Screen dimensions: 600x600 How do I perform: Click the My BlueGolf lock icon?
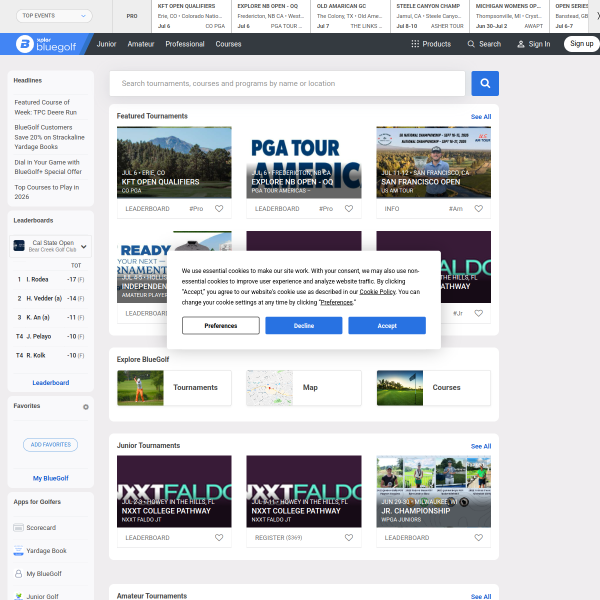18,574
